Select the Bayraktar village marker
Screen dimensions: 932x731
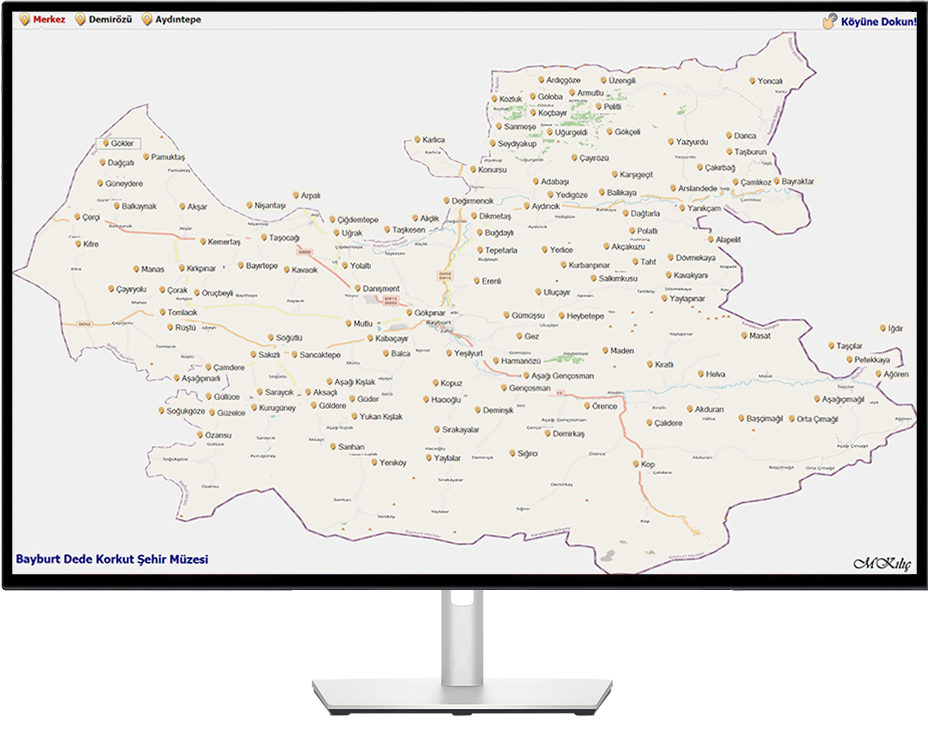point(775,181)
